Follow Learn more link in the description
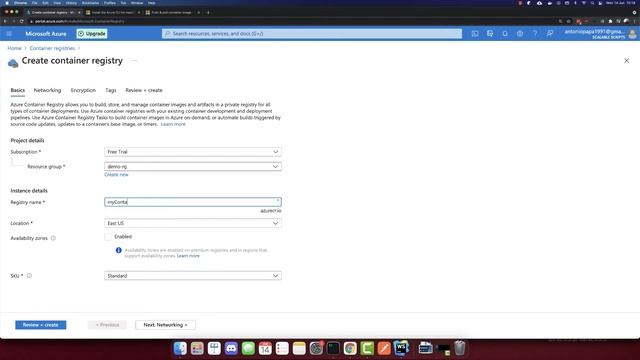 (173, 124)
